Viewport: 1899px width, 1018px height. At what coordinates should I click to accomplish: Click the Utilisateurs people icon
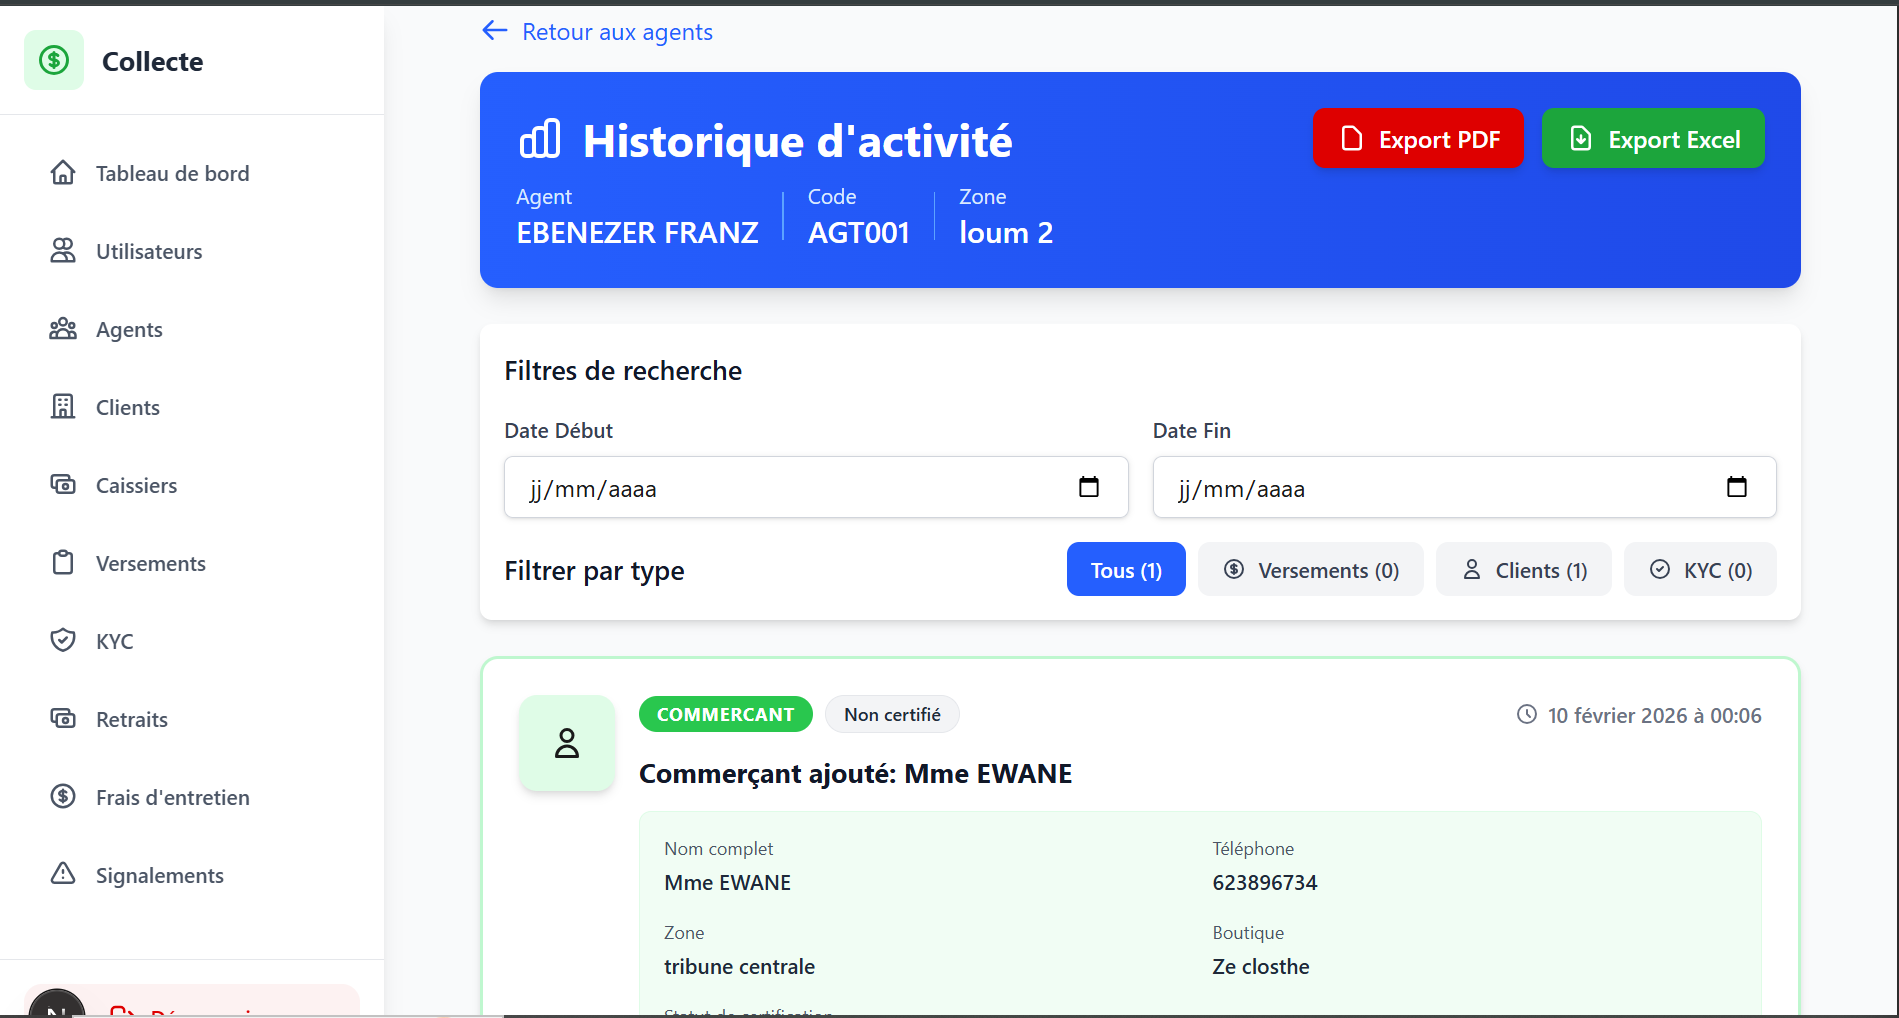(x=63, y=250)
